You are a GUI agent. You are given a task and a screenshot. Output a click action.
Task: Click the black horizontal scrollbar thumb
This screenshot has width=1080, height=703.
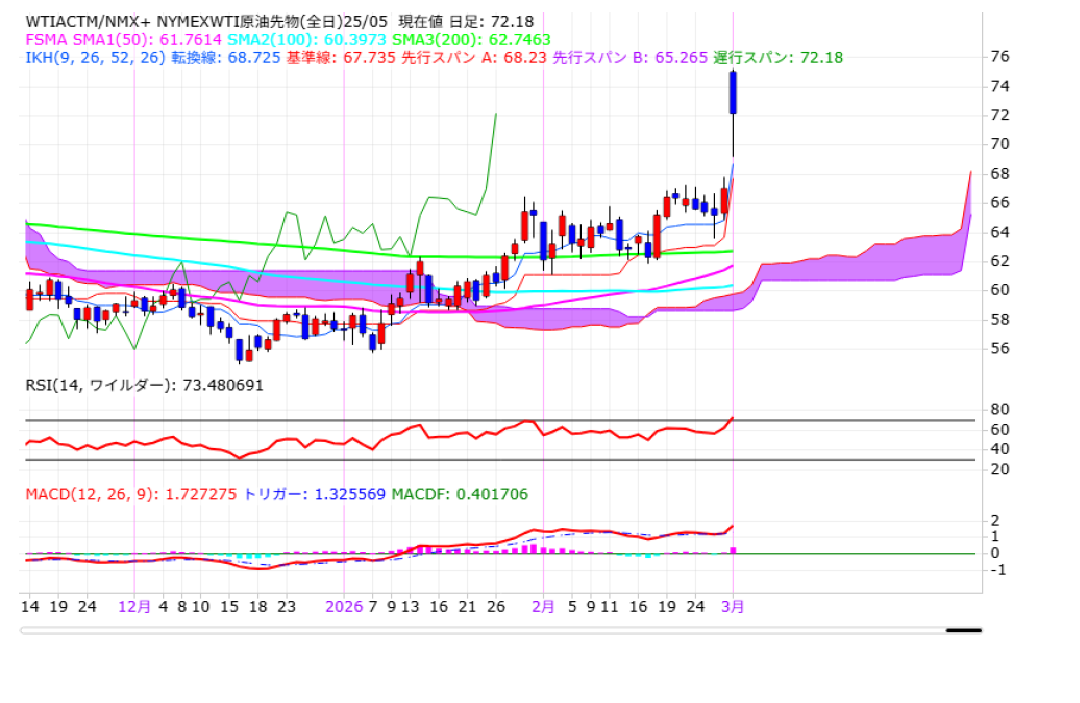coord(963,630)
